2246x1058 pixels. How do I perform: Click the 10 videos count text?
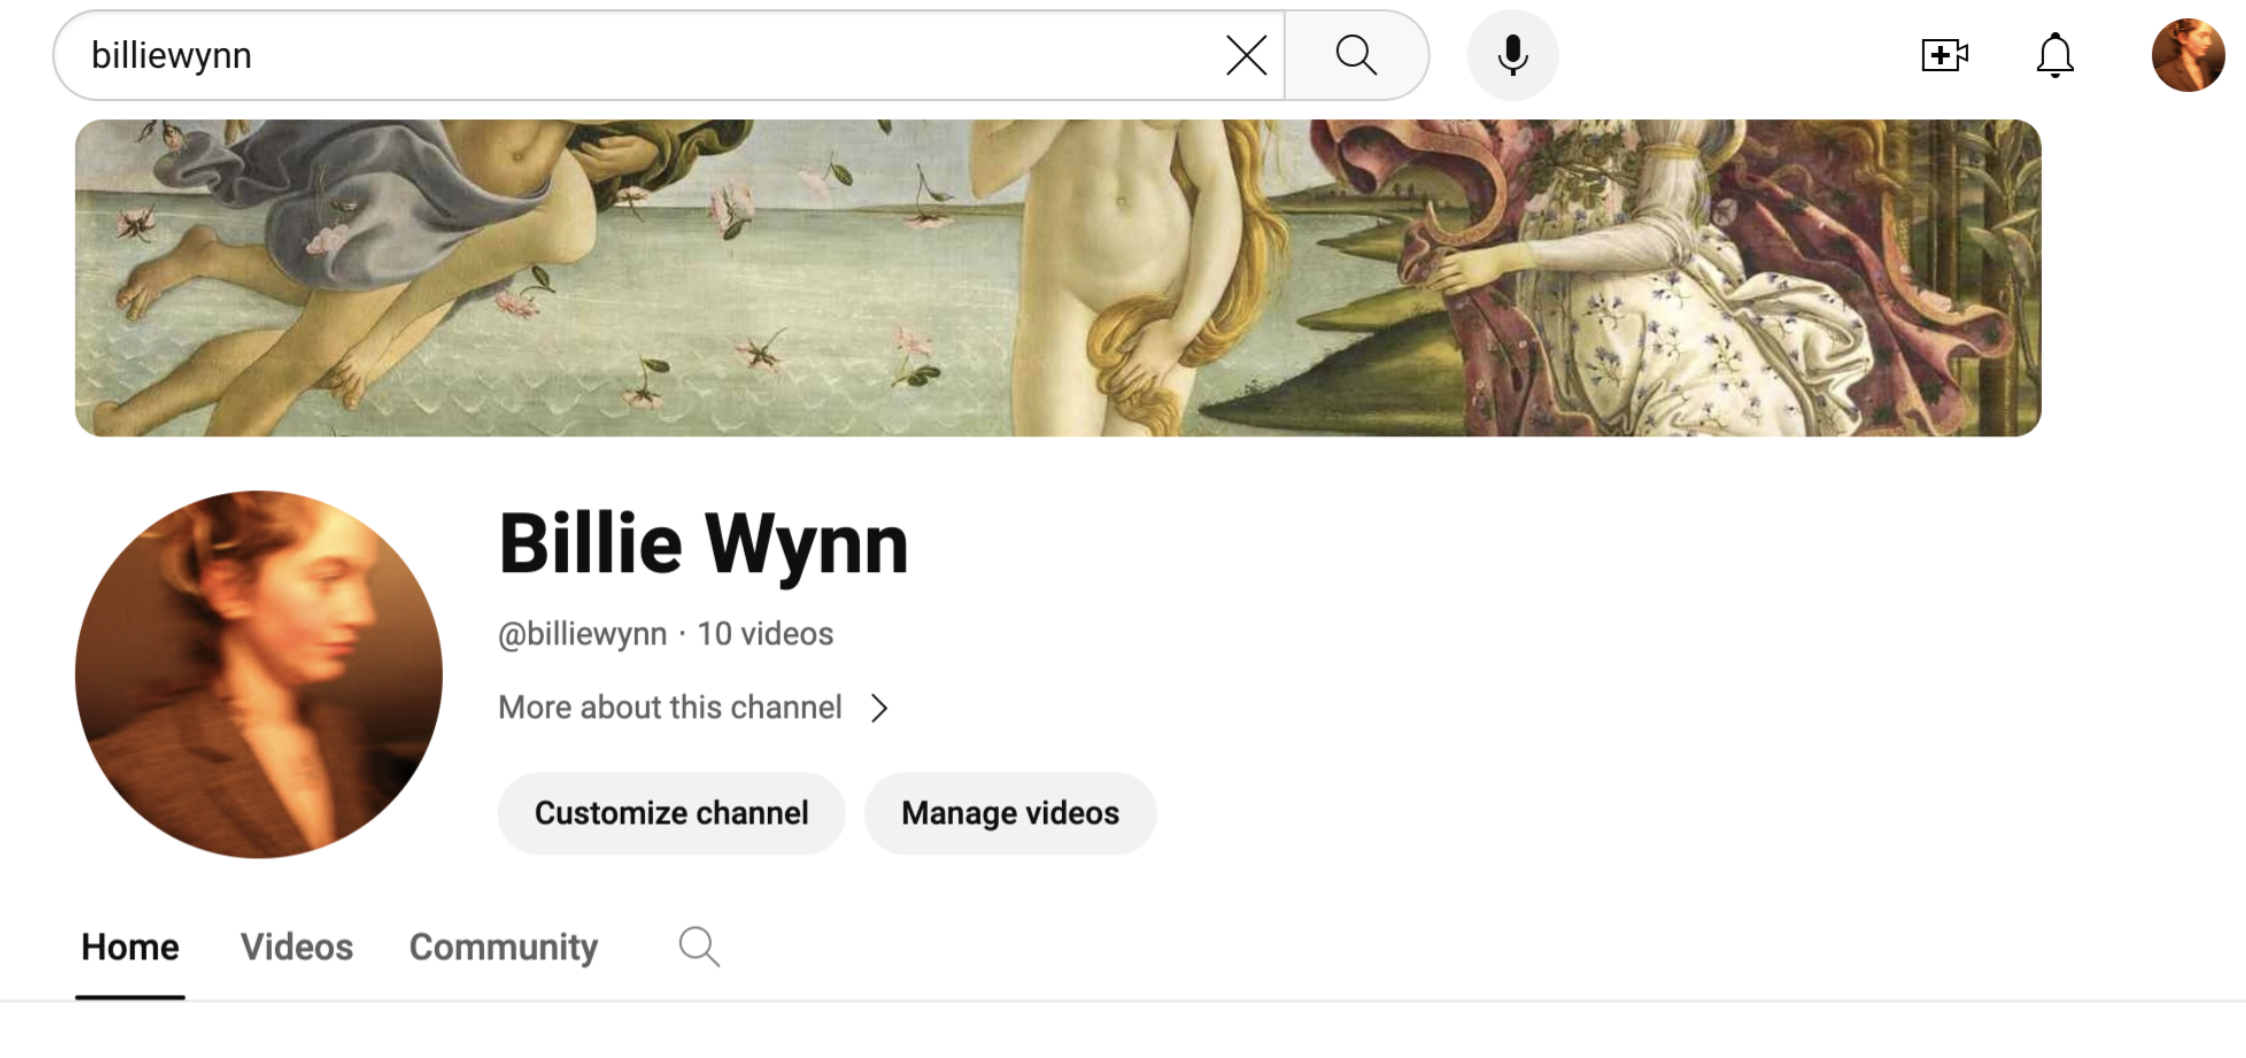pos(765,634)
